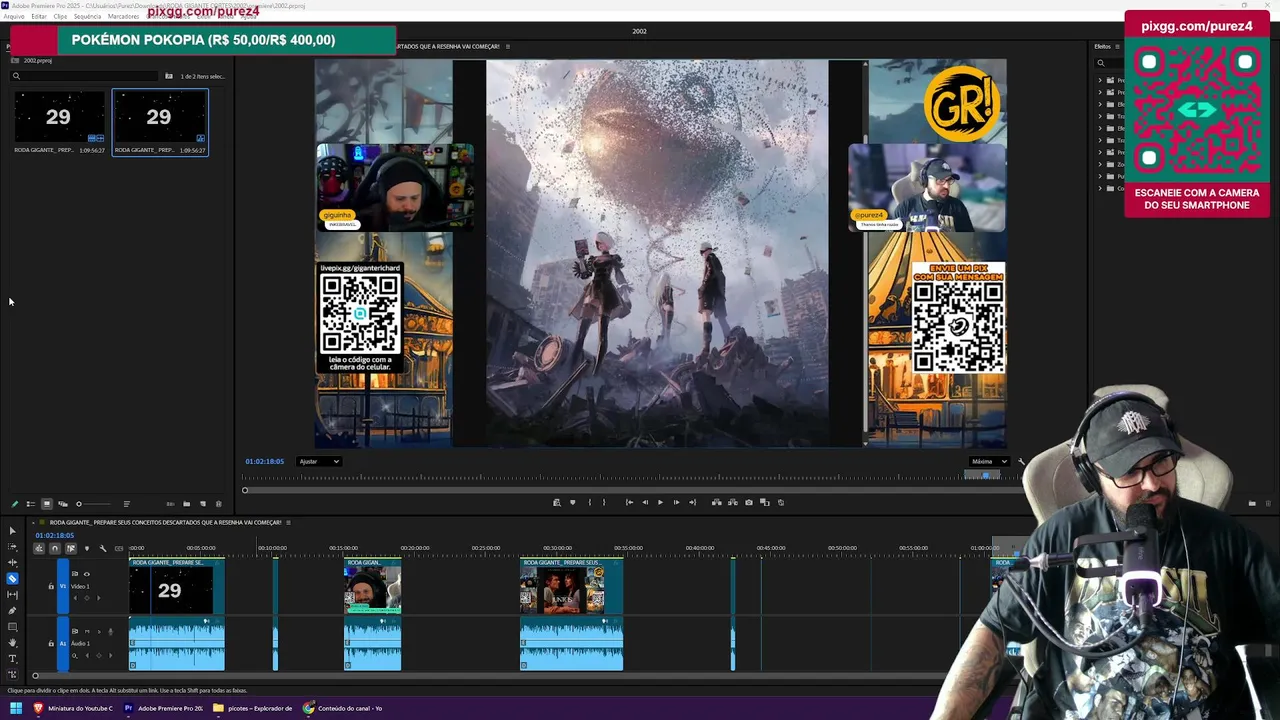Viewport: 1280px width, 720px height.
Task: Toggle the lock on track A1
Action: (51, 643)
